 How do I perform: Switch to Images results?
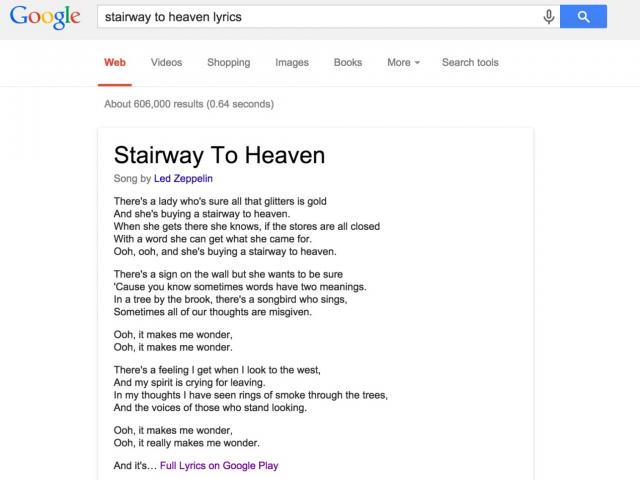292,62
